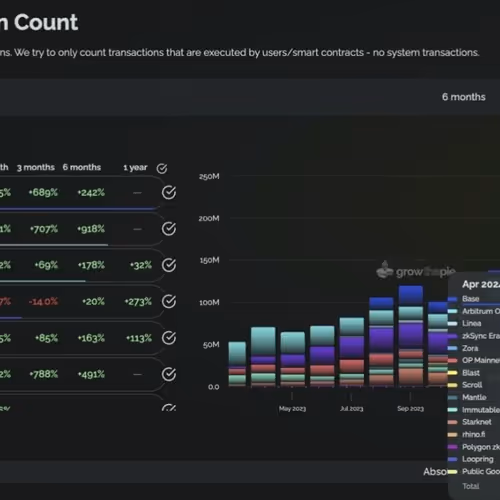Click the zkSync Era color swatch in tooltip

(452, 336)
